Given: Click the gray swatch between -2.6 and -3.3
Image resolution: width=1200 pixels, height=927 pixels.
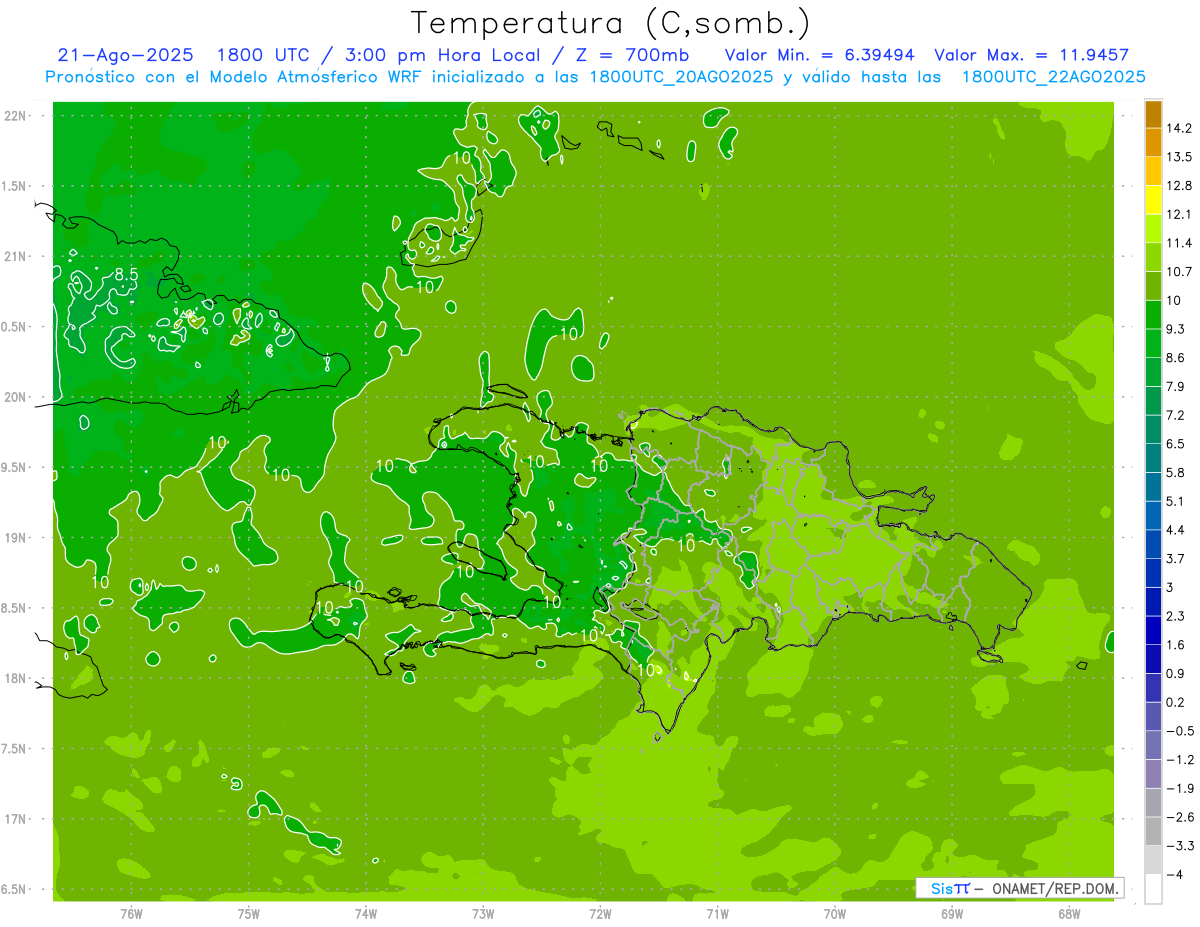Looking at the screenshot, I should [1153, 831].
